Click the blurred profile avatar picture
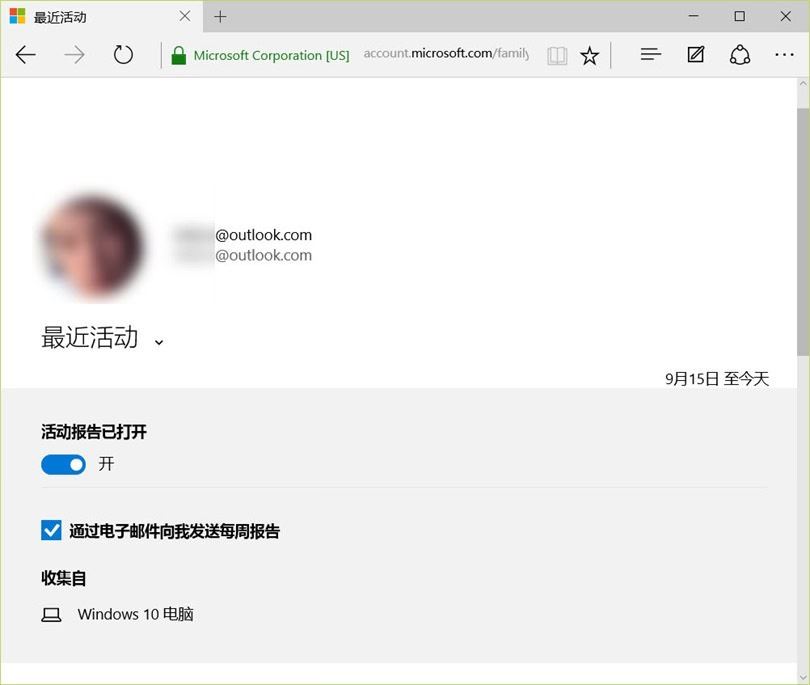The image size is (810, 685). (91, 247)
